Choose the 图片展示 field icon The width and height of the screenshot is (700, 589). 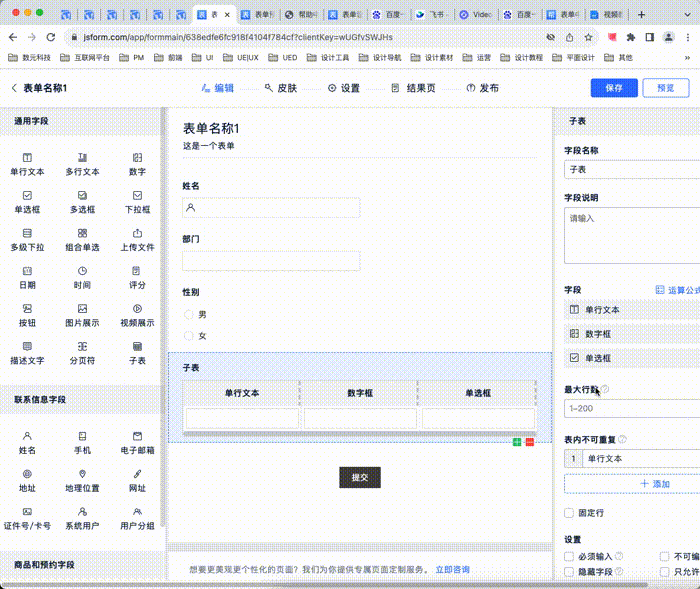click(82, 315)
